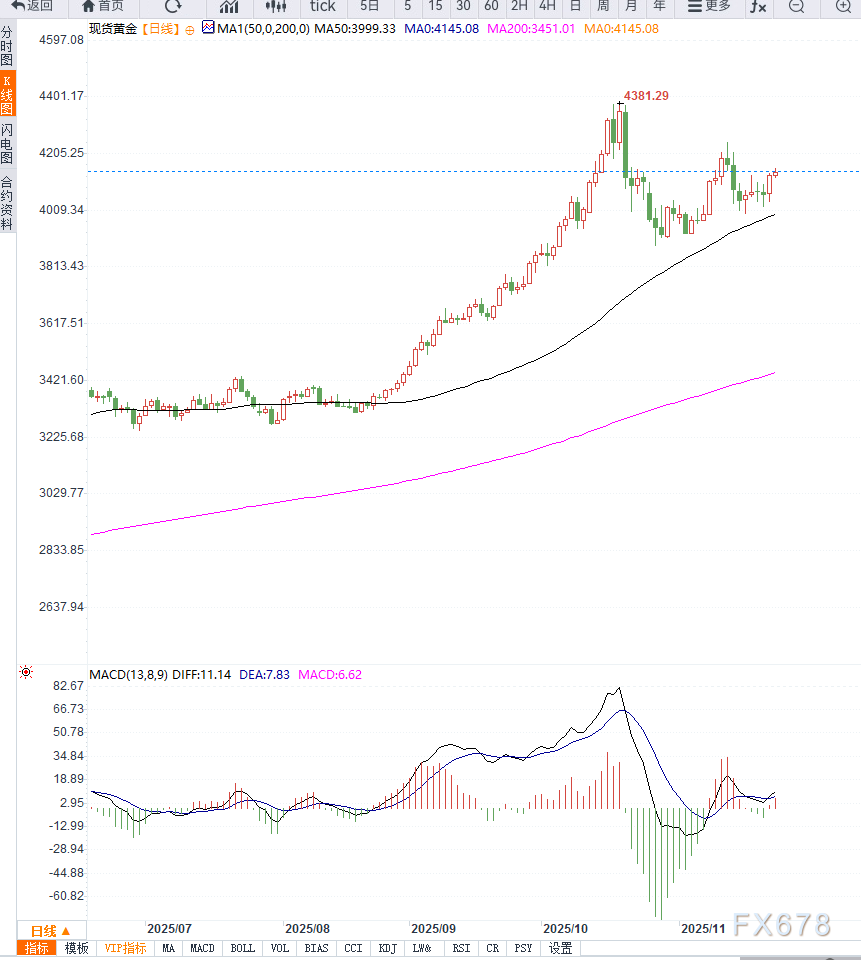
Task: Click the 返回 back arrow button
Action: (x=31, y=6)
